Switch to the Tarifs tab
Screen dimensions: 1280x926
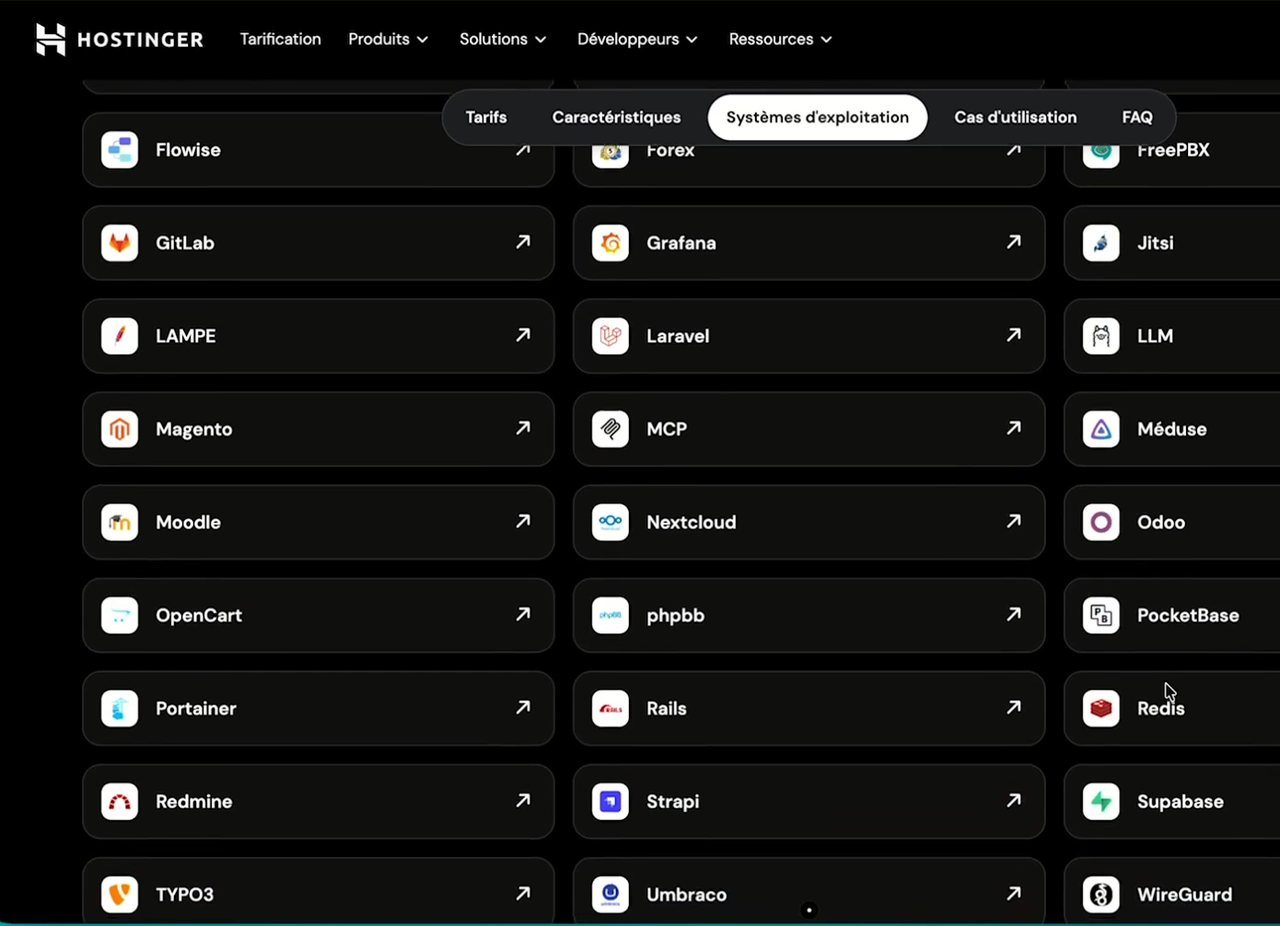(x=486, y=117)
